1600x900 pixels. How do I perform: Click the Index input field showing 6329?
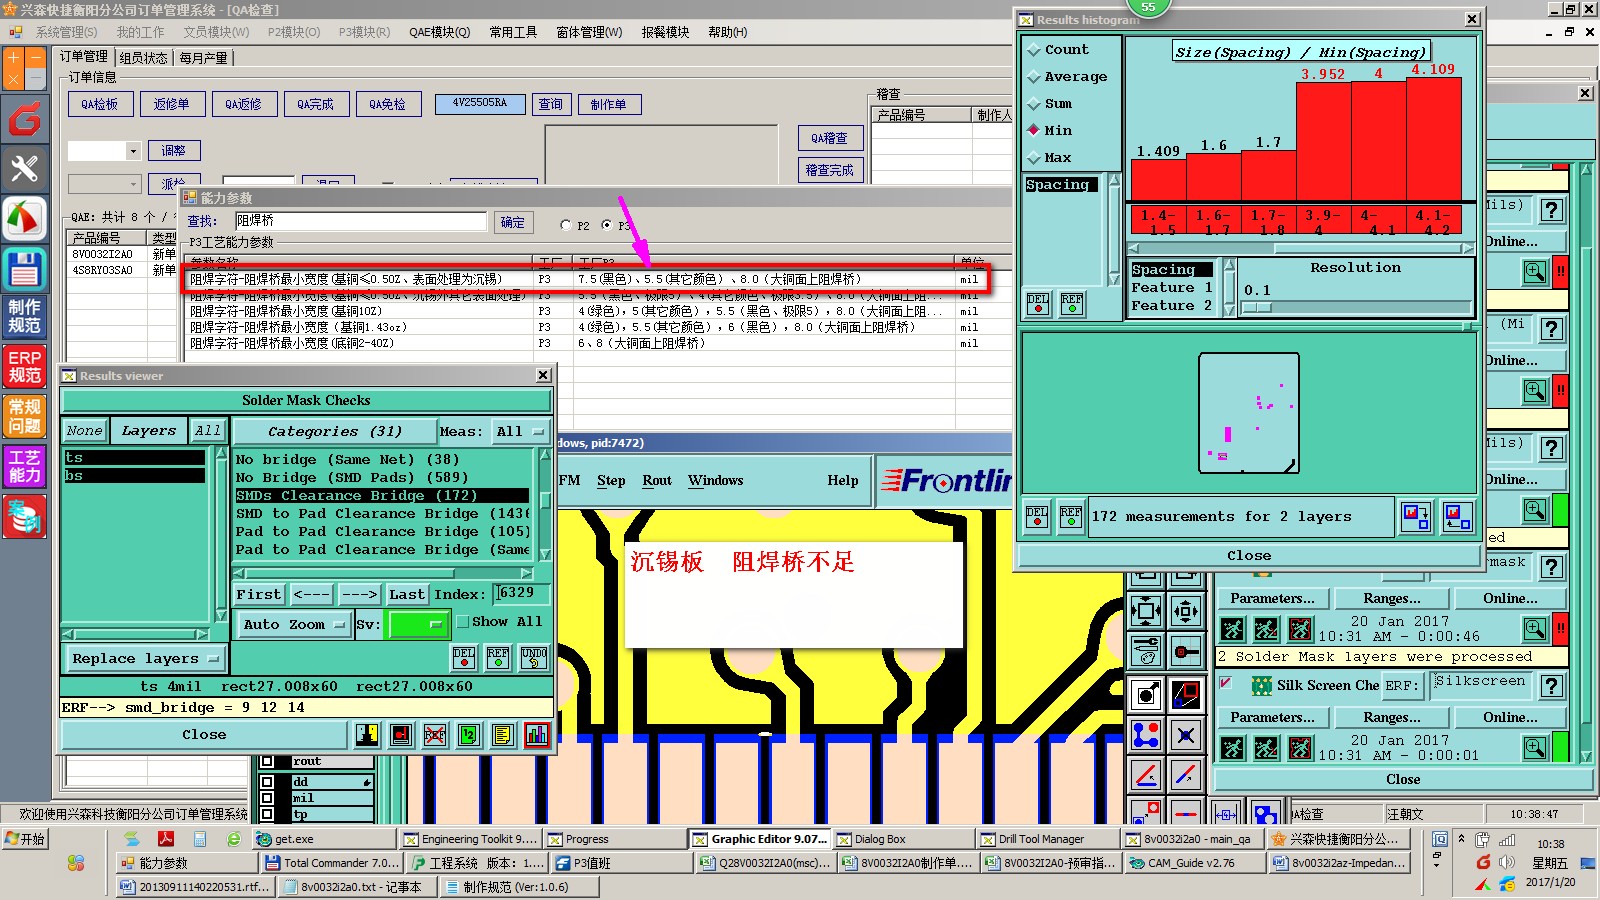[x=521, y=593]
